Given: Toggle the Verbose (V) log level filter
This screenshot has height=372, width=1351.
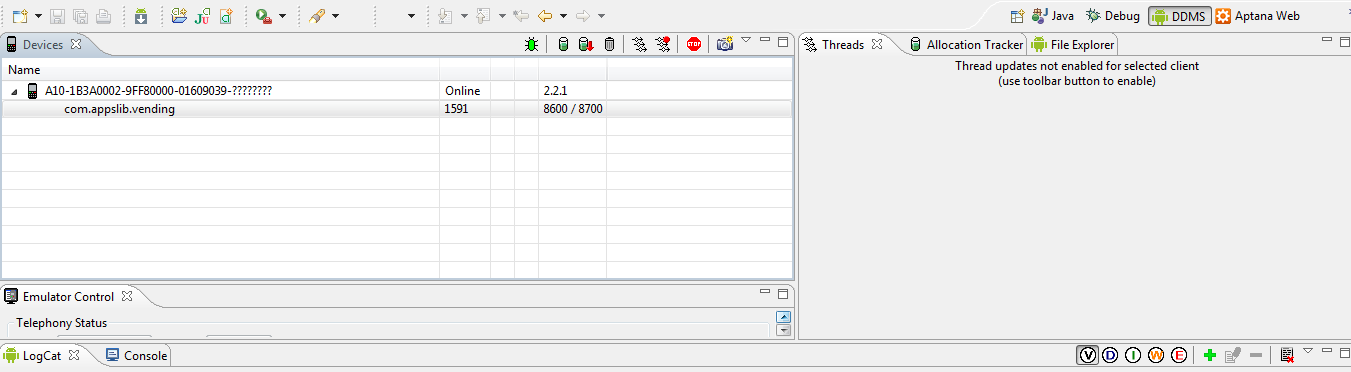Looking at the screenshot, I should [1087, 355].
